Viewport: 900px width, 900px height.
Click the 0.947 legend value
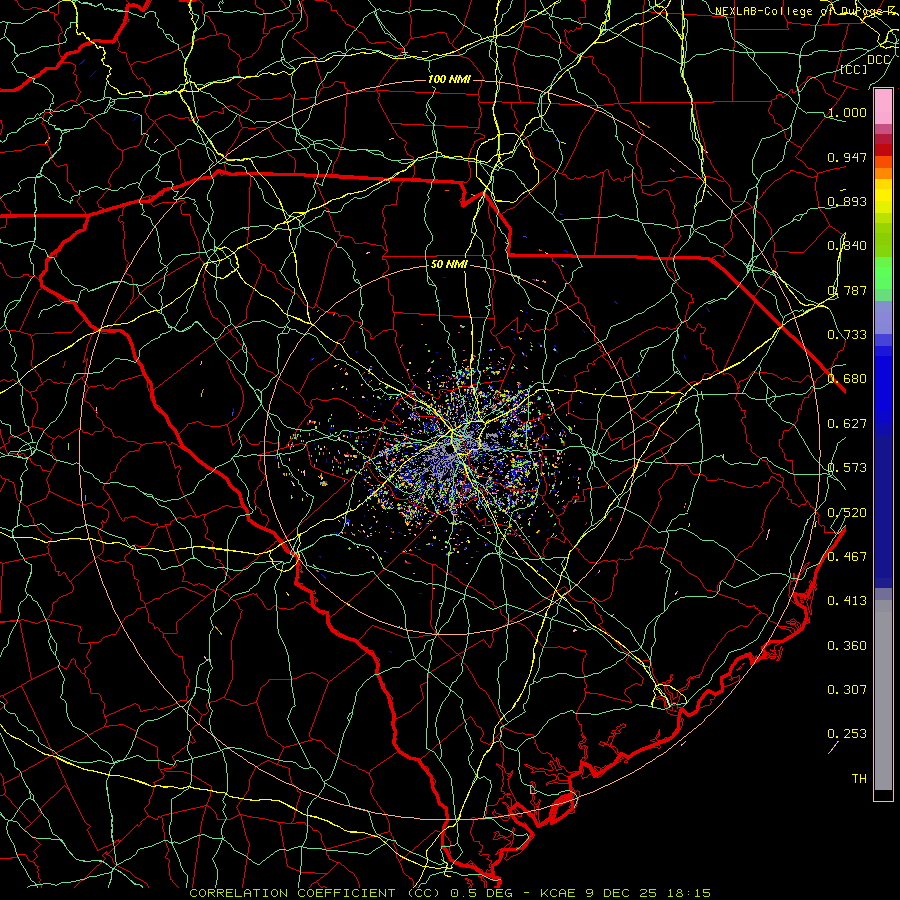pos(847,157)
